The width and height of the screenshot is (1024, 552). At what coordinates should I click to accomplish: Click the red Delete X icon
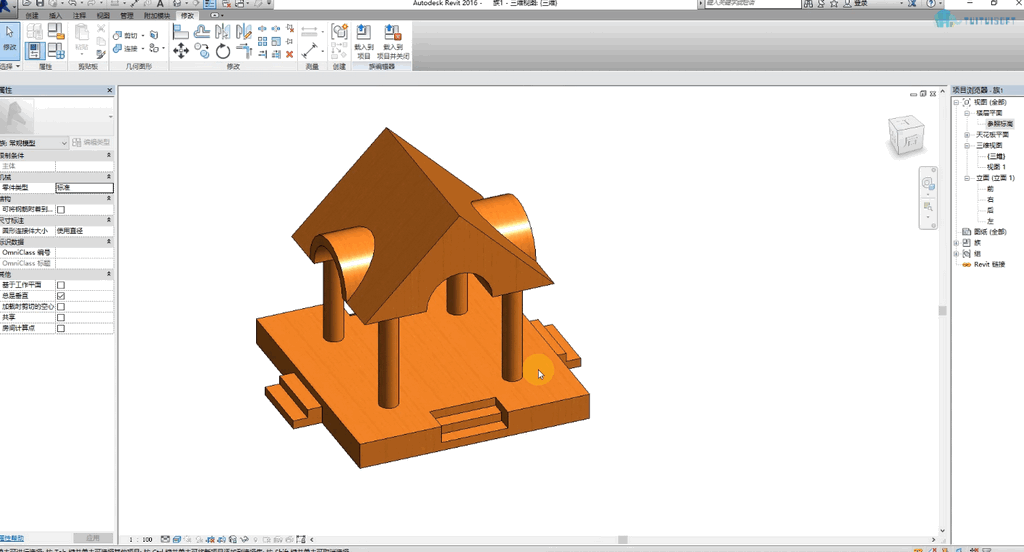[x=289, y=54]
